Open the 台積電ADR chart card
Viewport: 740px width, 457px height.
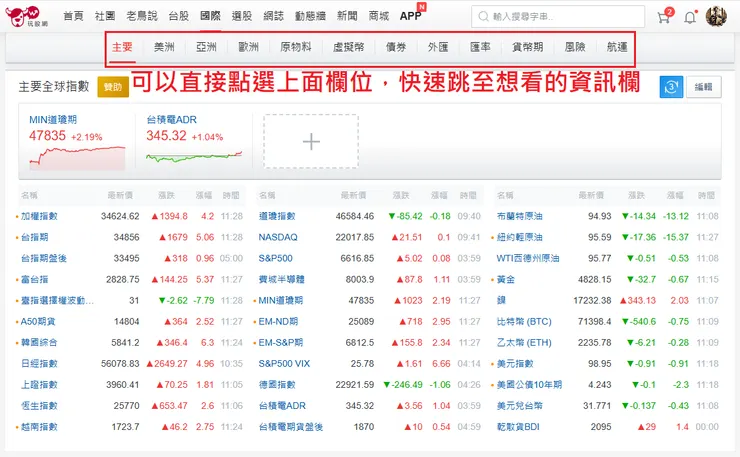click(194, 140)
